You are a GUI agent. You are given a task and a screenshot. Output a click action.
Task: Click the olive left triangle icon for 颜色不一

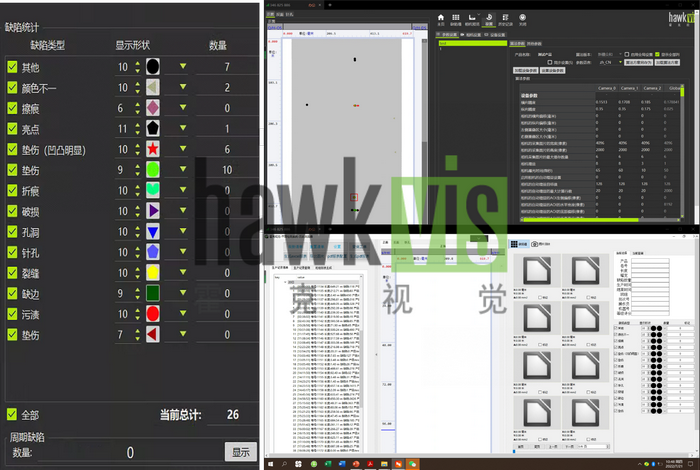point(153,87)
